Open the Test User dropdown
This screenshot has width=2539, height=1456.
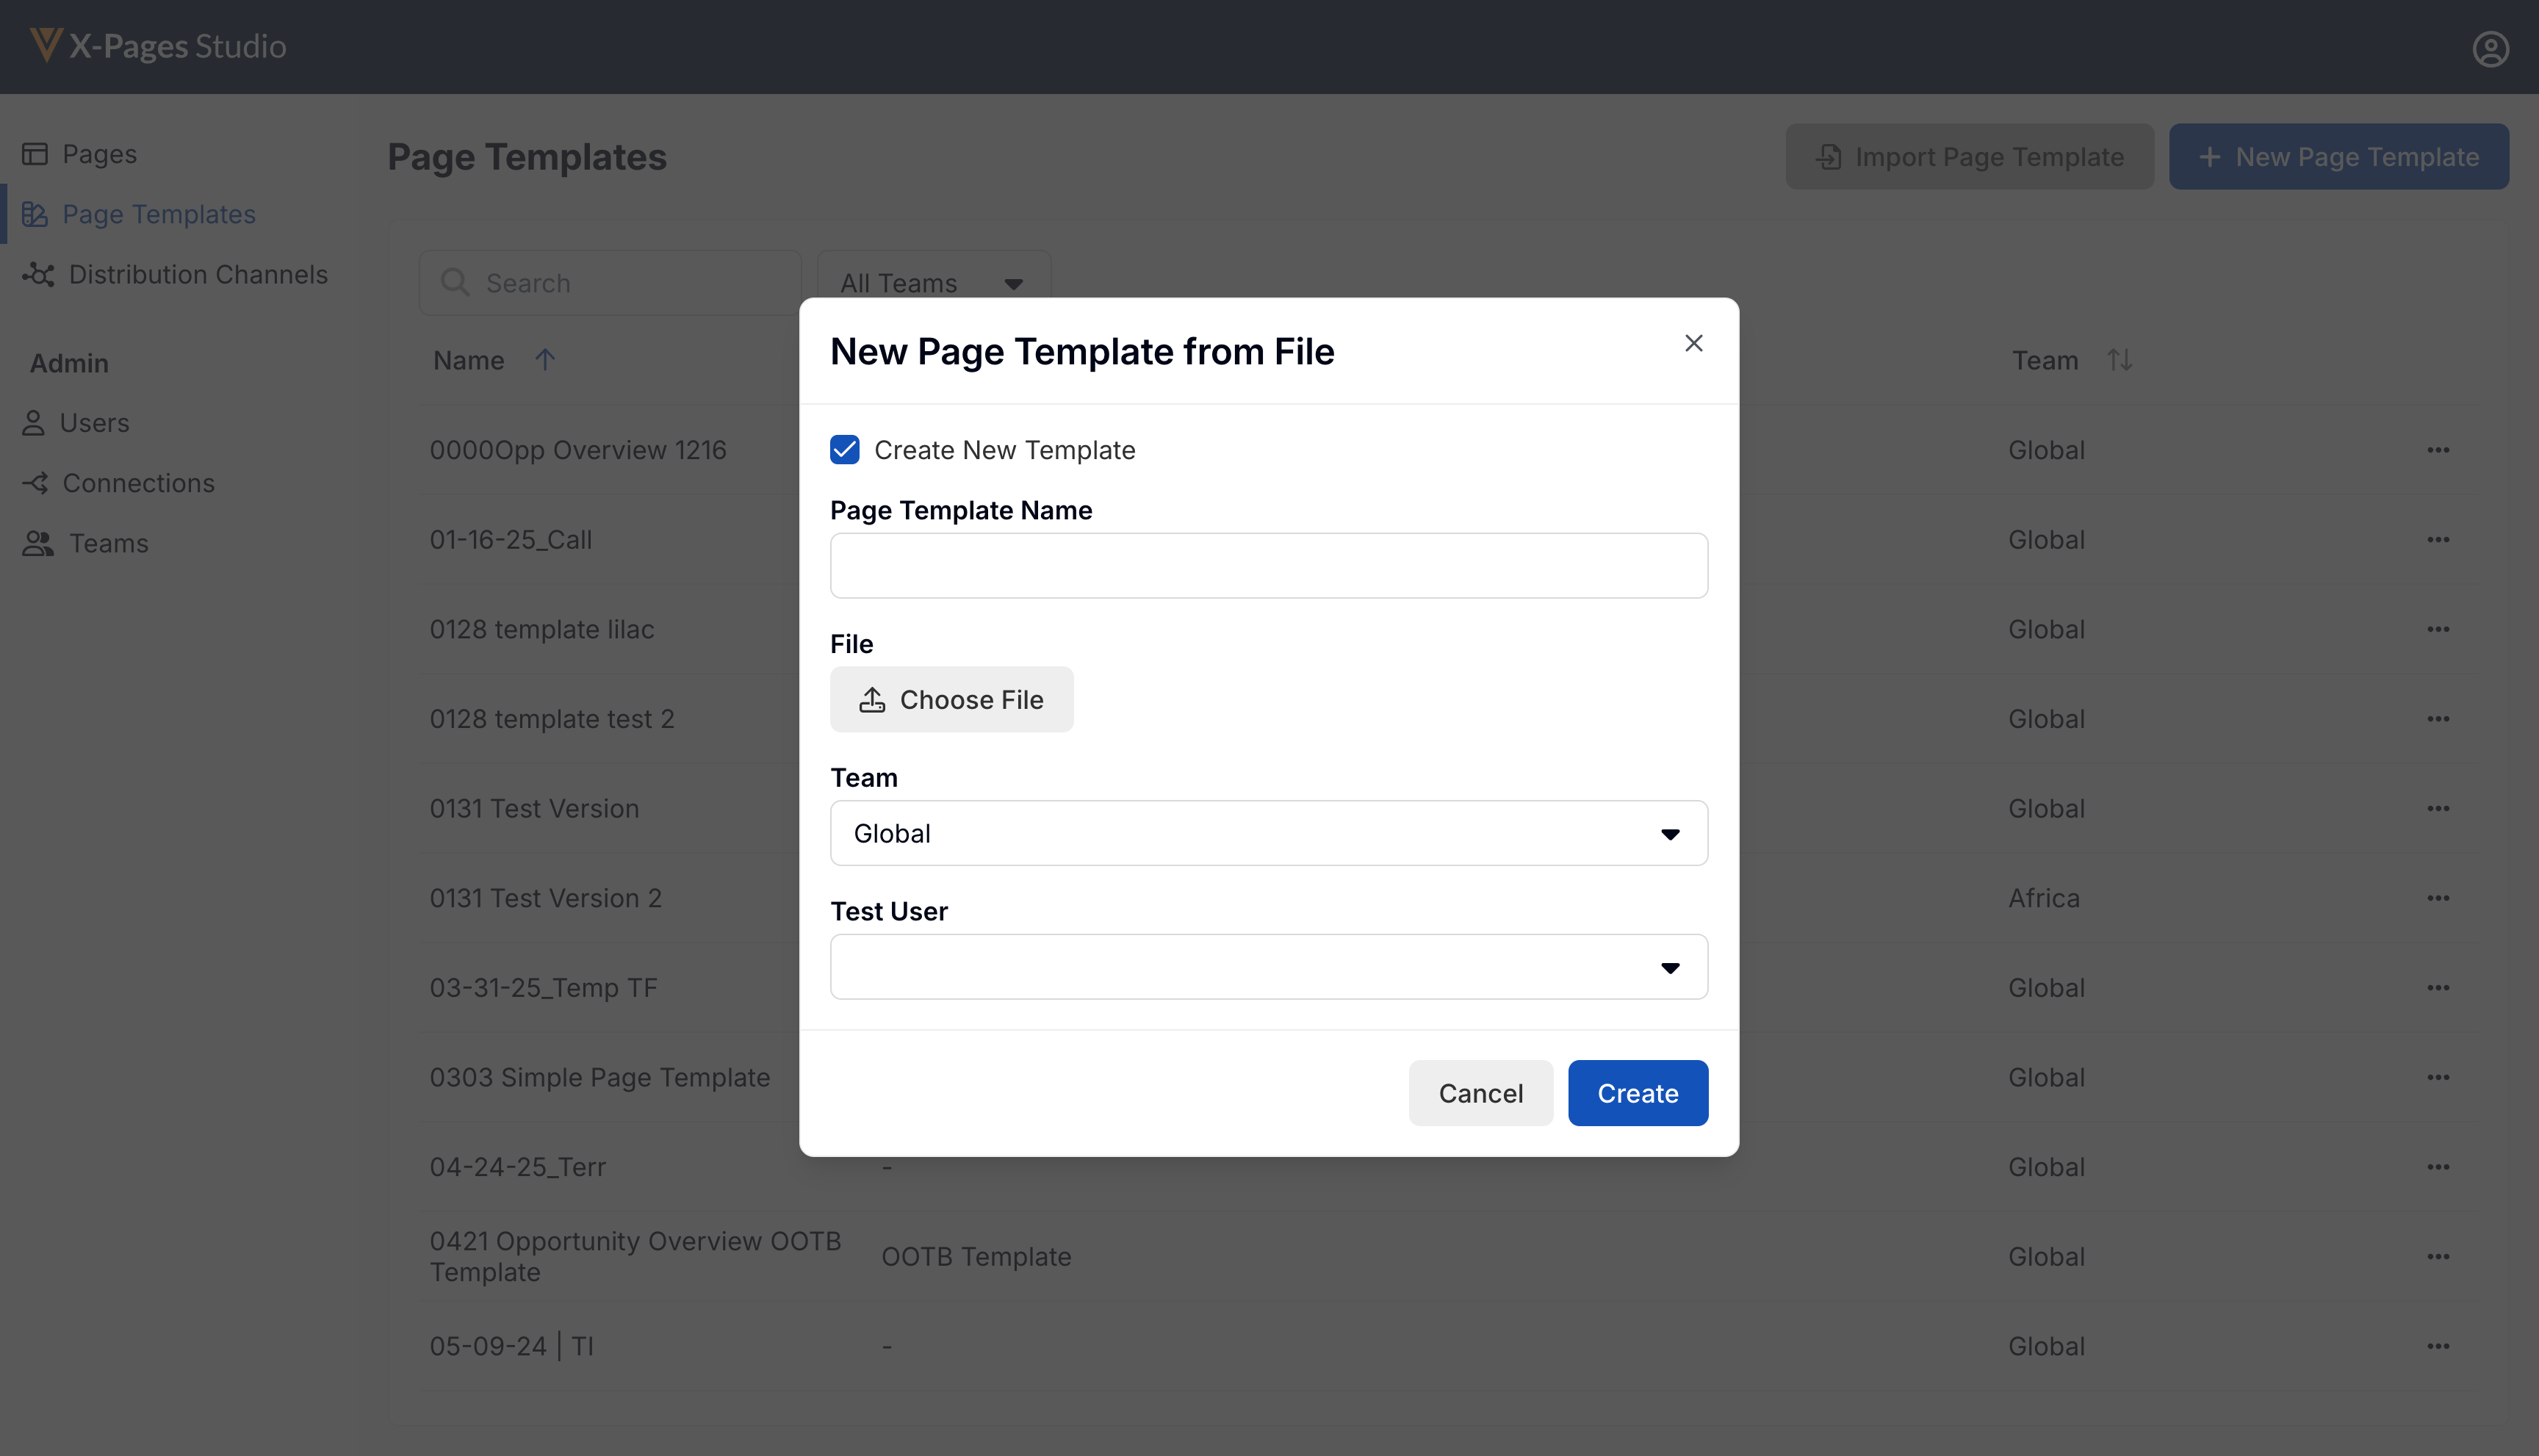pyautogui.click(x=1268, y=967)
